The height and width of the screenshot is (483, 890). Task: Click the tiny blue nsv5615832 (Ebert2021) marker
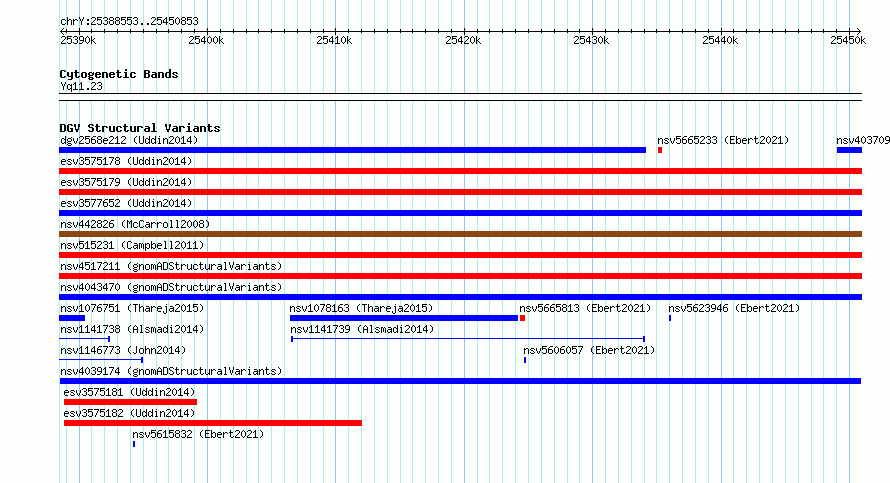pos(134,444)
